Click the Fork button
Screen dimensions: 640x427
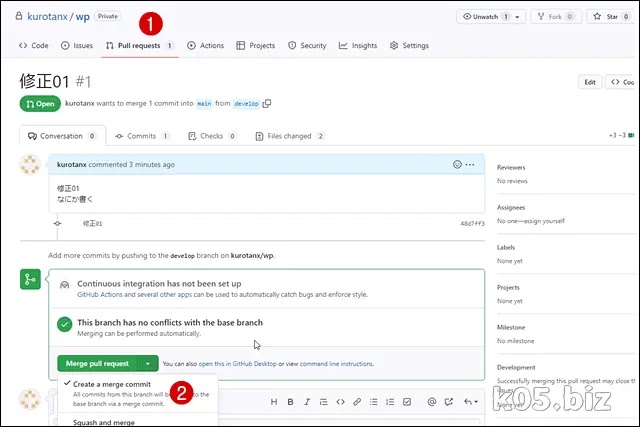point(556,17)
